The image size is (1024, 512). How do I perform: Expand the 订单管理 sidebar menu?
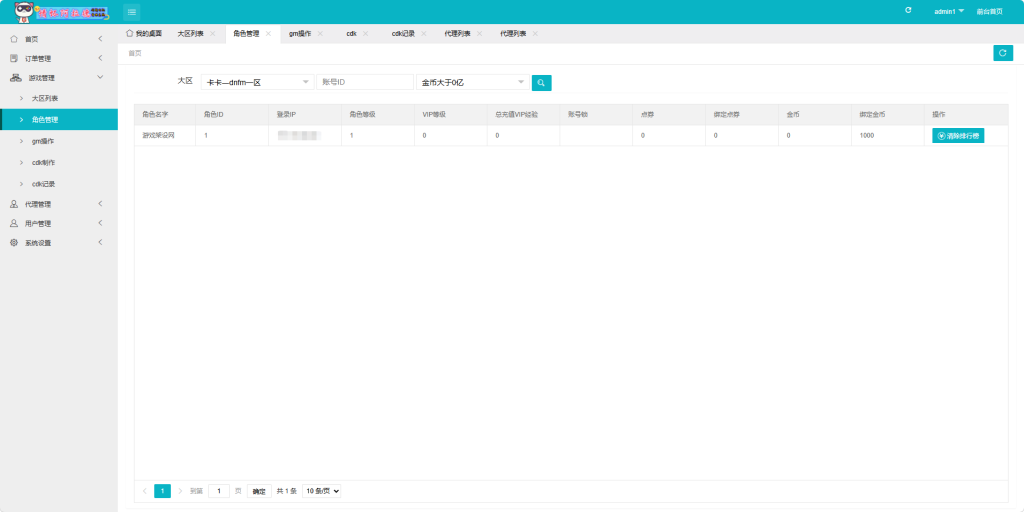click(x=100, y=59)
